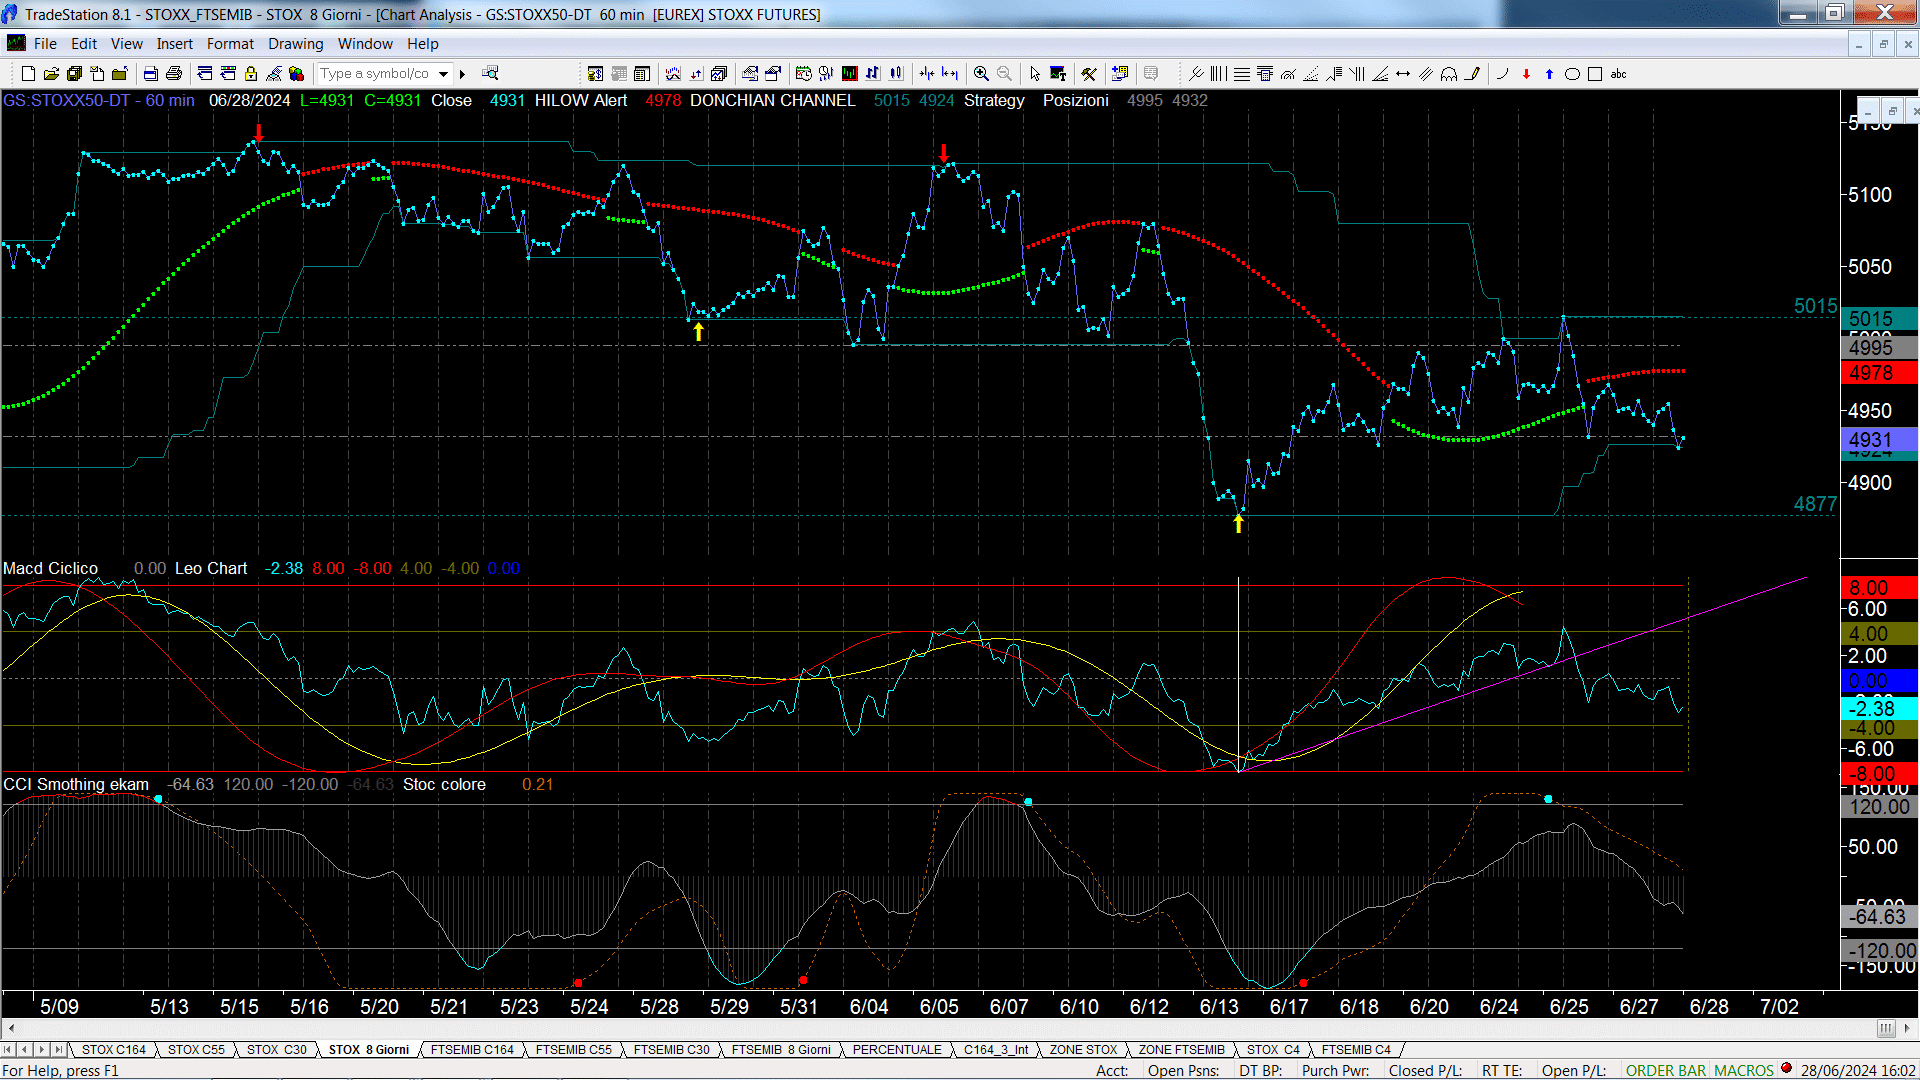1920x1080 pixels.
Task: Click the Type a symbol input field
Action: (376, 73)
